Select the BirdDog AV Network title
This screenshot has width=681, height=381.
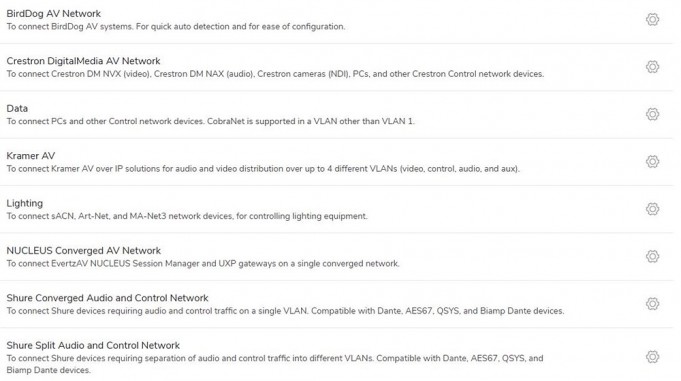[53, 13]
